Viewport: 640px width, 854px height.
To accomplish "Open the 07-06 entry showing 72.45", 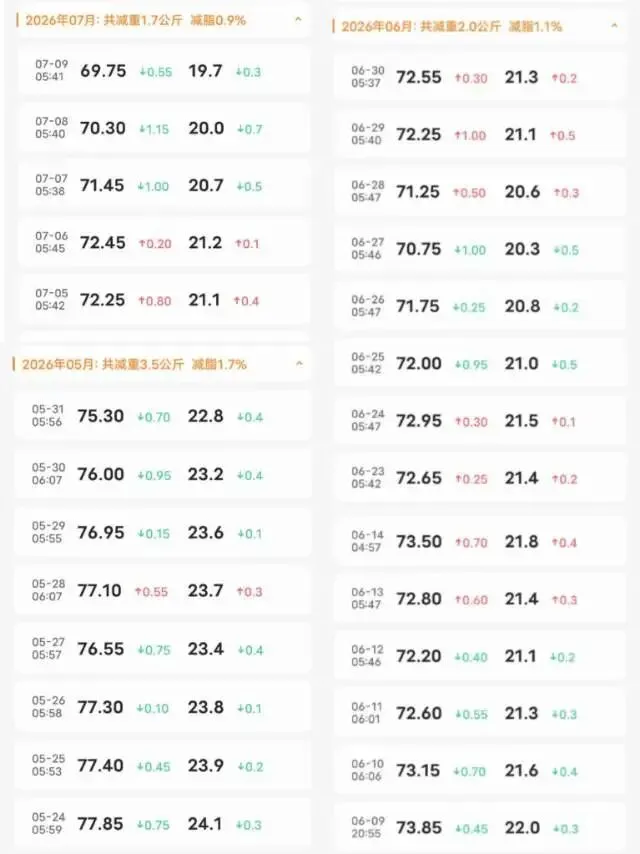I will pyautogui.click(x=163, y=242).
